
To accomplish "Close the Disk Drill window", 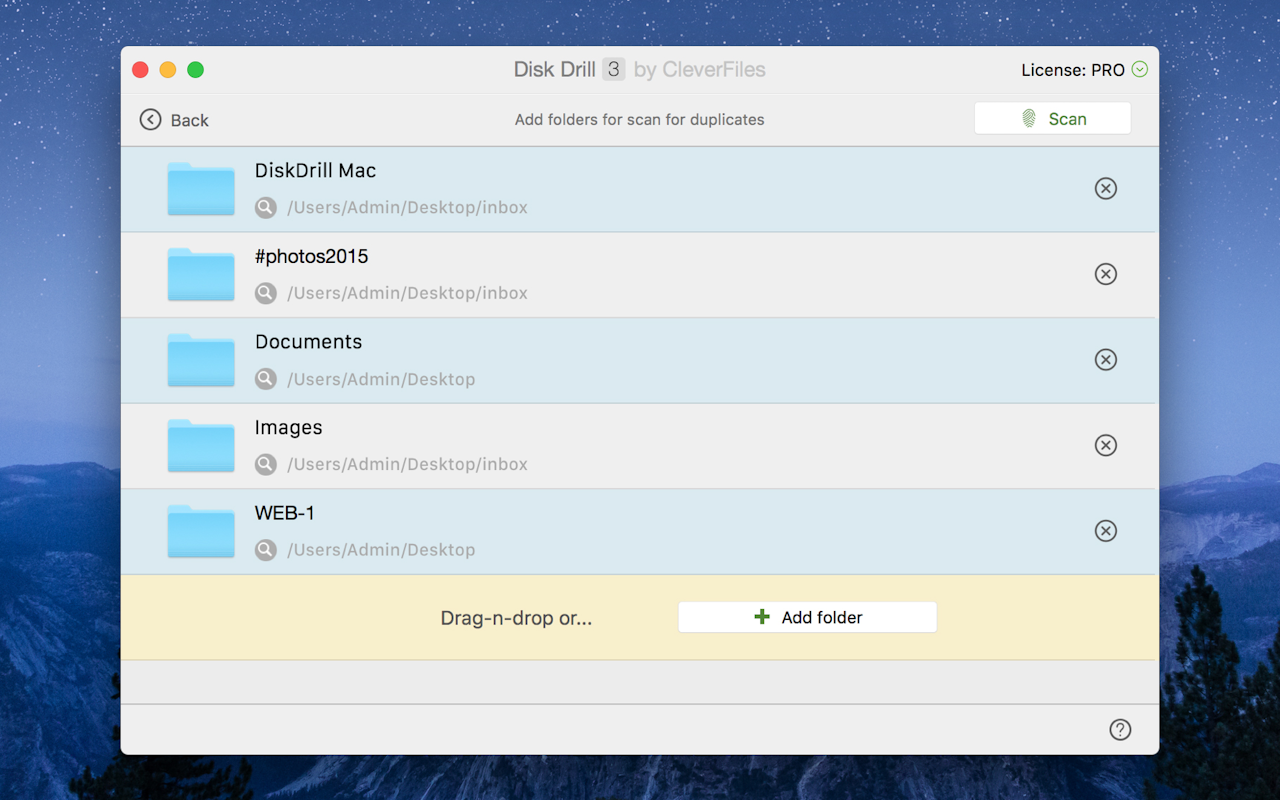I will click(x=140, y=70).
